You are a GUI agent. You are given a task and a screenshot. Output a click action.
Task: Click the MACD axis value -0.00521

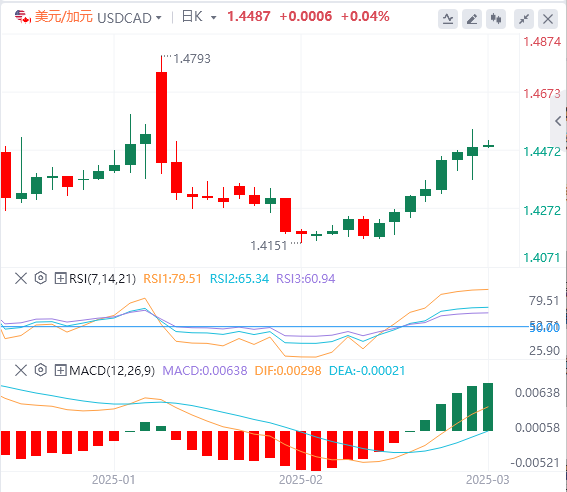[x=535, y=462]
